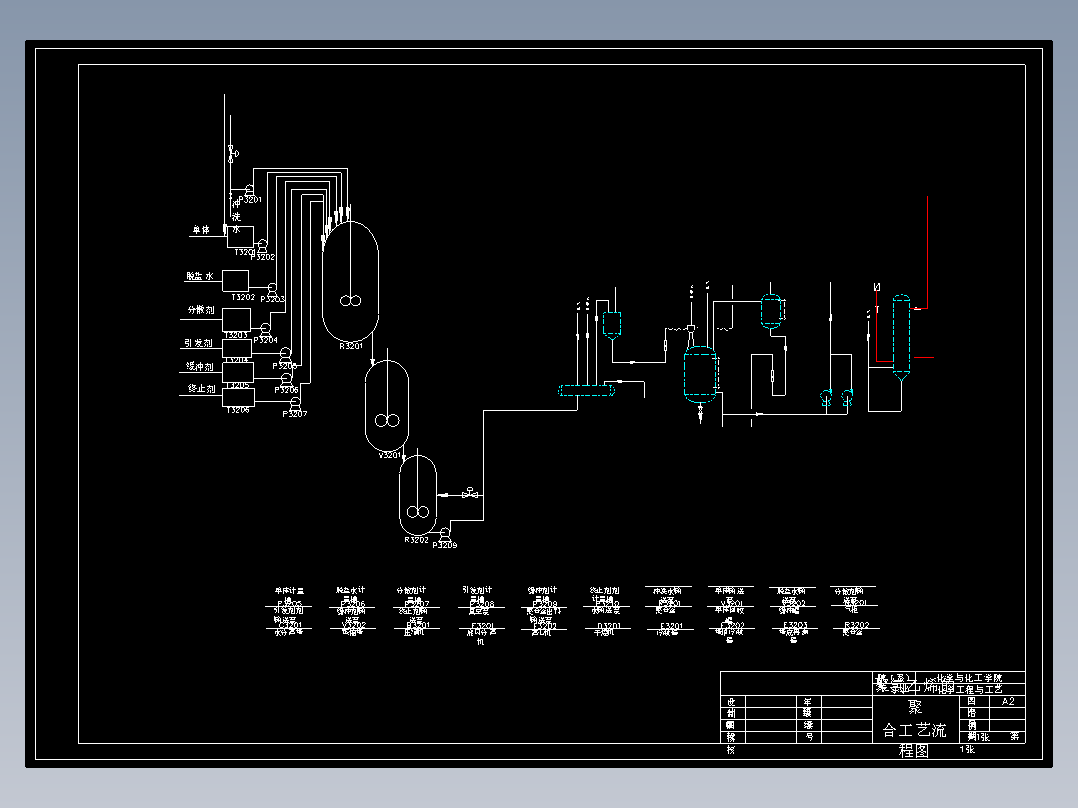The image size is (1078, 808).
Task: Click the 聚 title character in title block
Action: coord(914,707)
